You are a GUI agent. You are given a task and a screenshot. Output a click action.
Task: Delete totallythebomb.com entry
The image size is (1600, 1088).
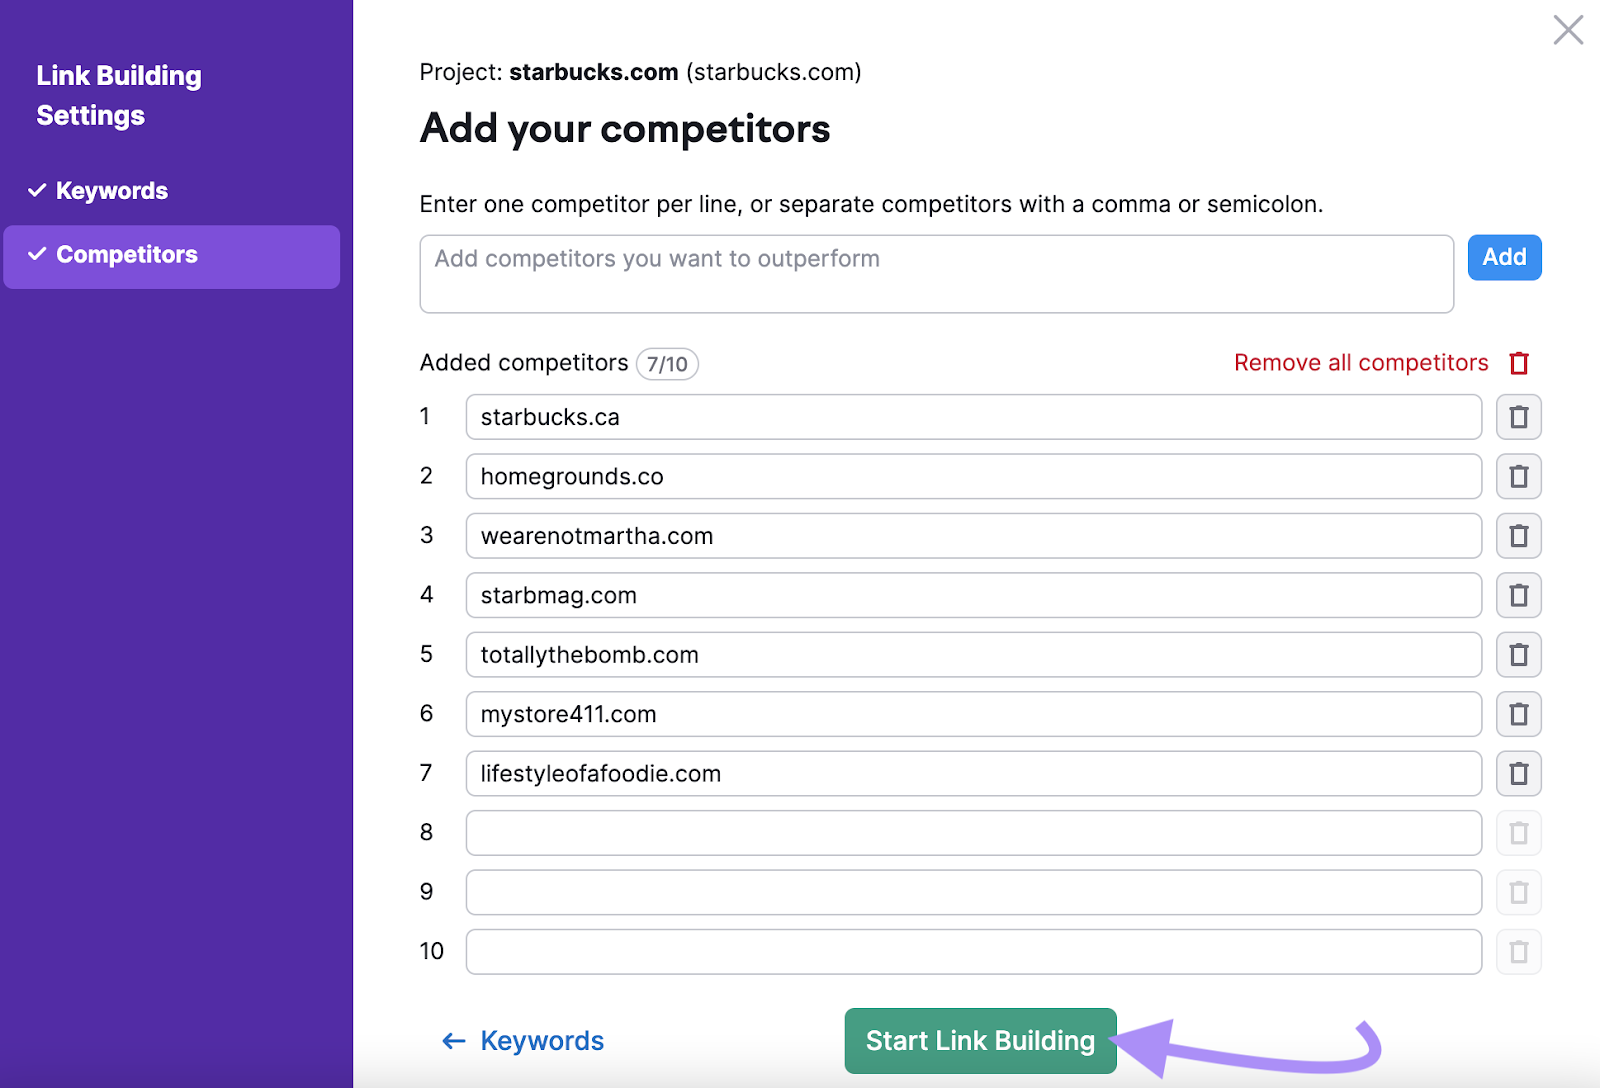tap(1518, 655)
